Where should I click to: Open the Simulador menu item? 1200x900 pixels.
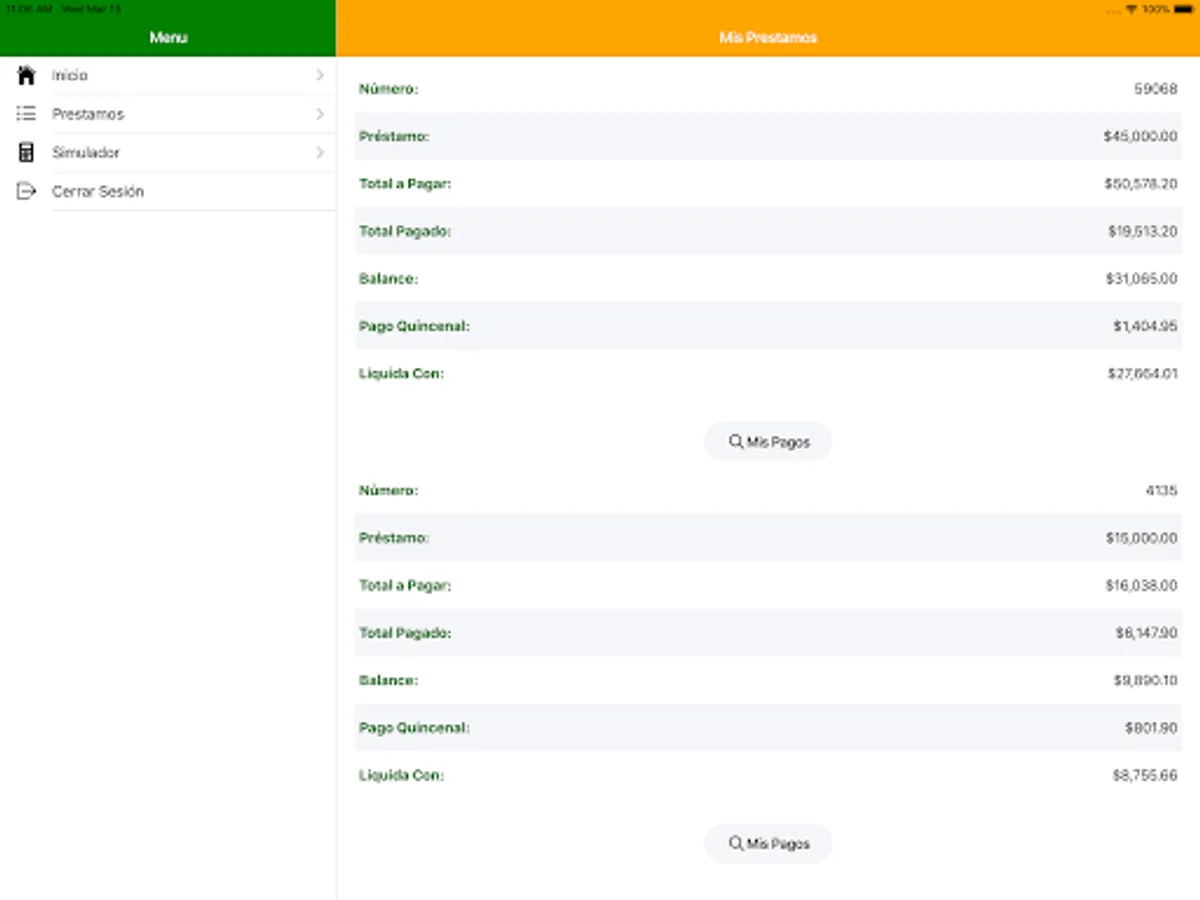pyautogui.click(x=168, y=152)
